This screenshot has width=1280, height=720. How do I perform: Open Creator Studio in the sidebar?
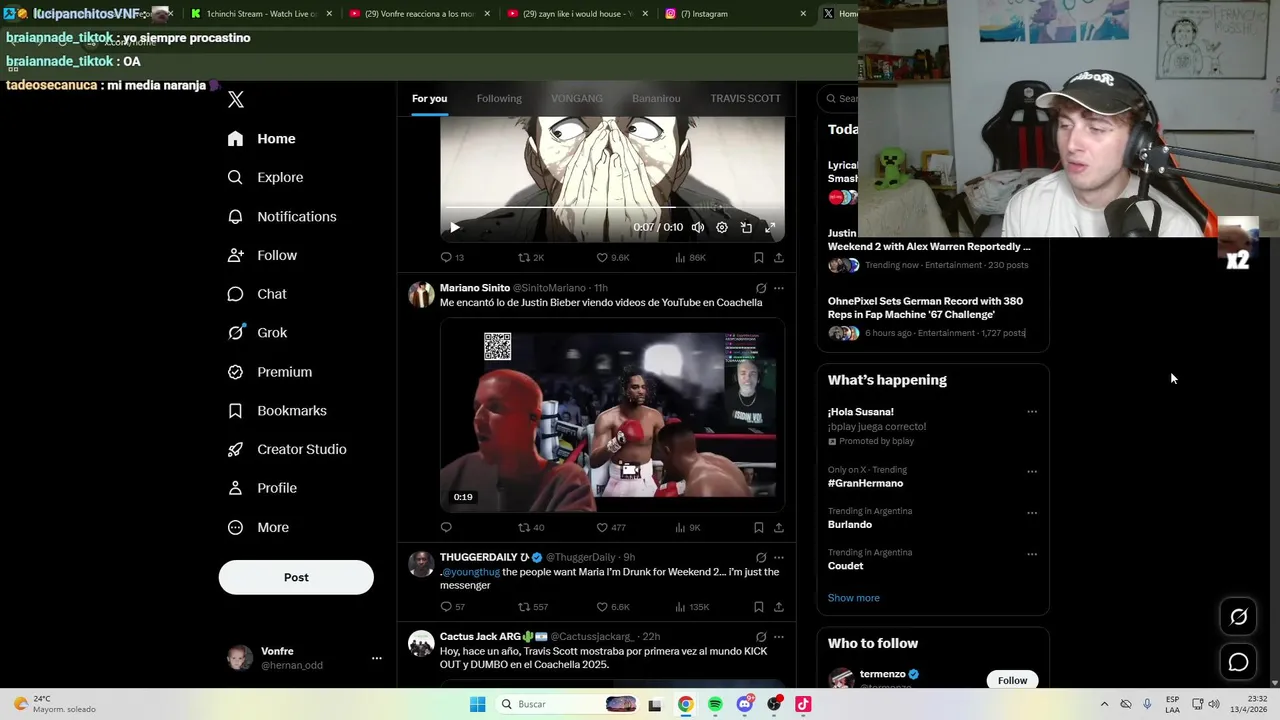coord(287,449)
